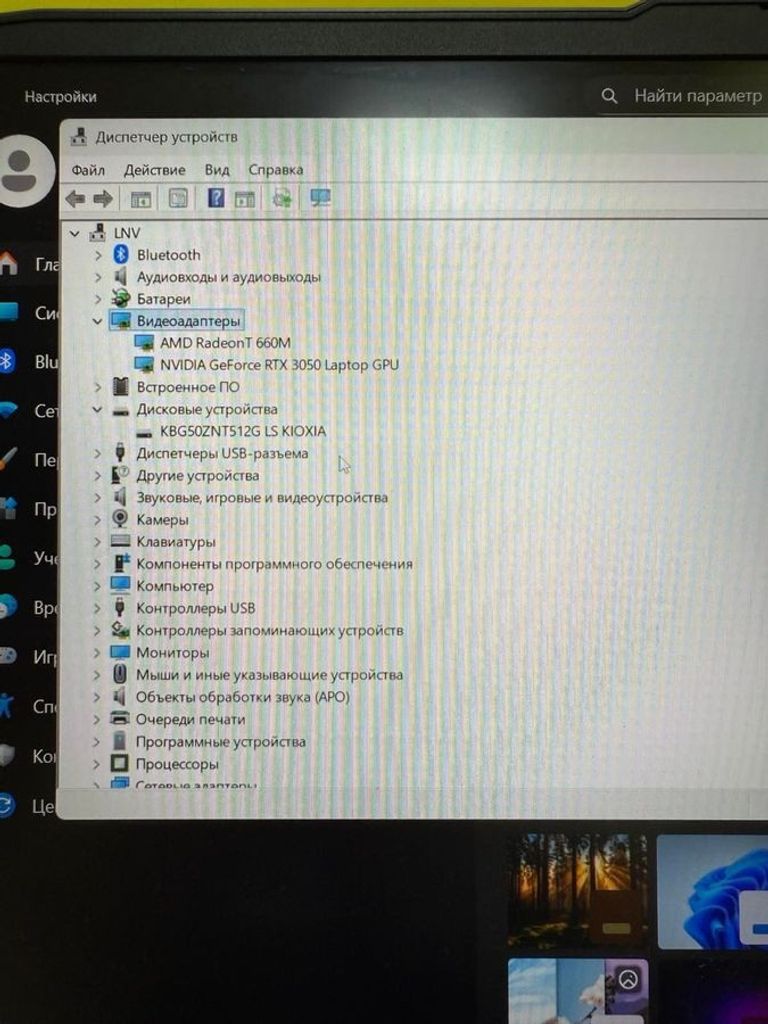This screenshot has height=1024, width=768.
Task: Click the Back arrow toolbar icon
Action: pos(76,198)
